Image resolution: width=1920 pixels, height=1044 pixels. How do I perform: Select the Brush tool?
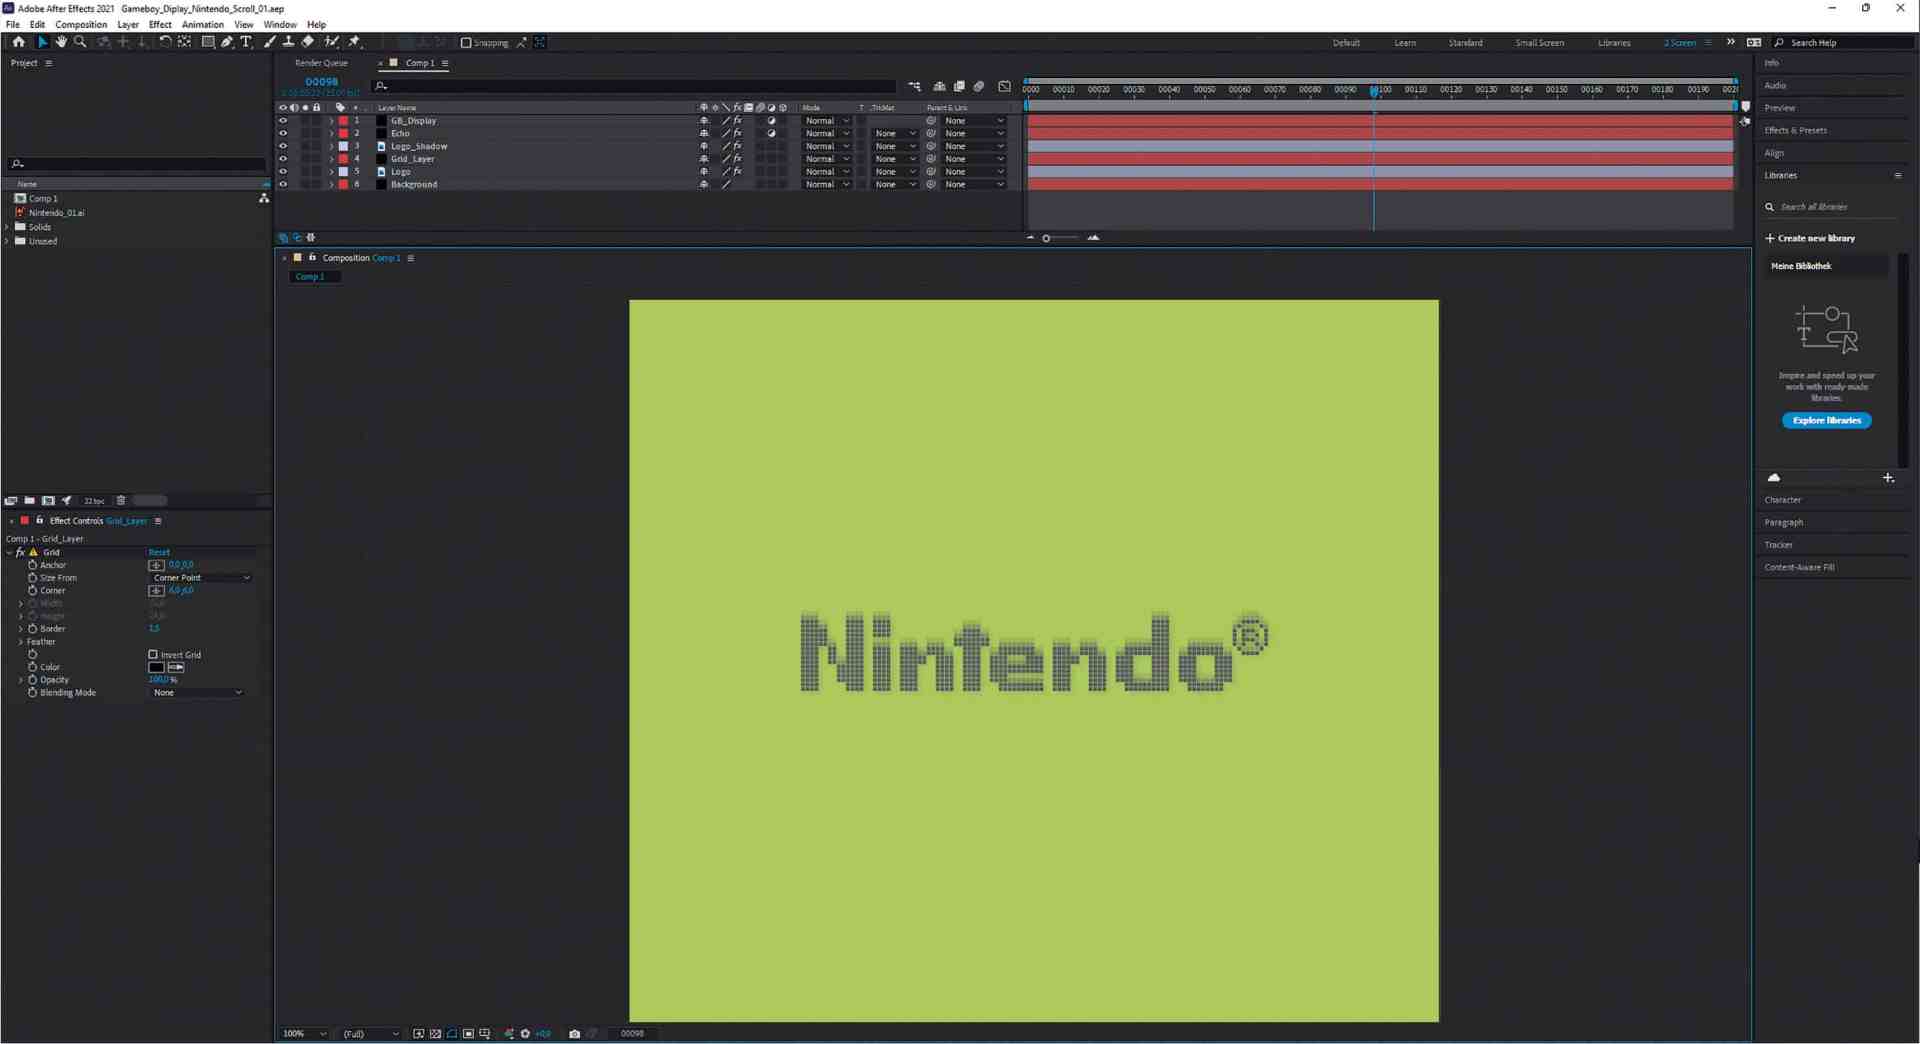(x=269, y=42)
